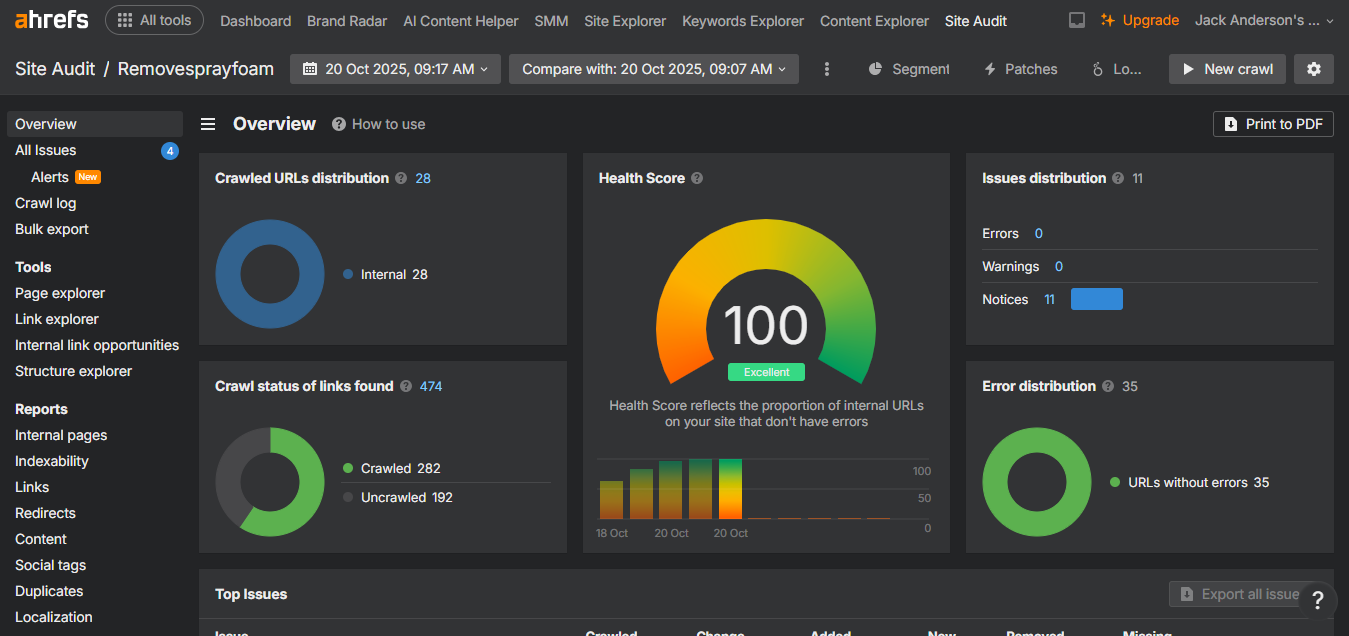The height and width of the screenshot is (636, 1349).
Task: Open Brand Radar tab
Action: (347, 21)
